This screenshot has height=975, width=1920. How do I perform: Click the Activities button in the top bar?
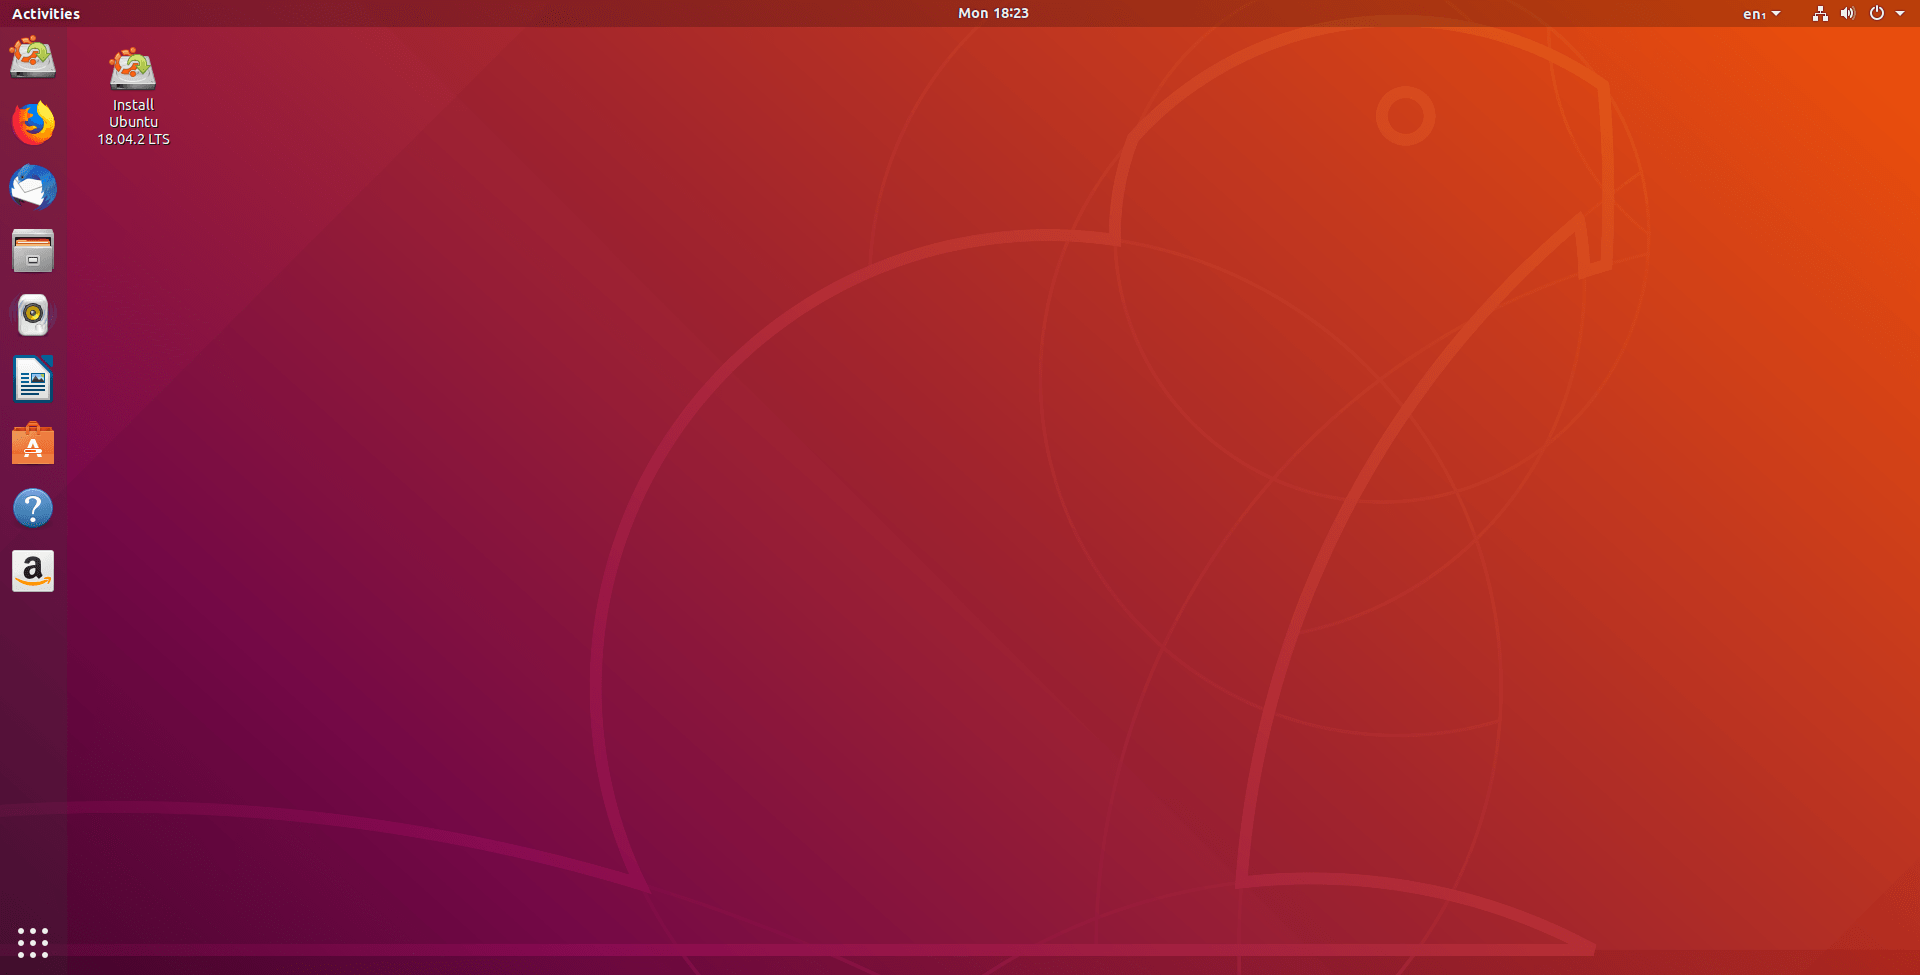46,14
